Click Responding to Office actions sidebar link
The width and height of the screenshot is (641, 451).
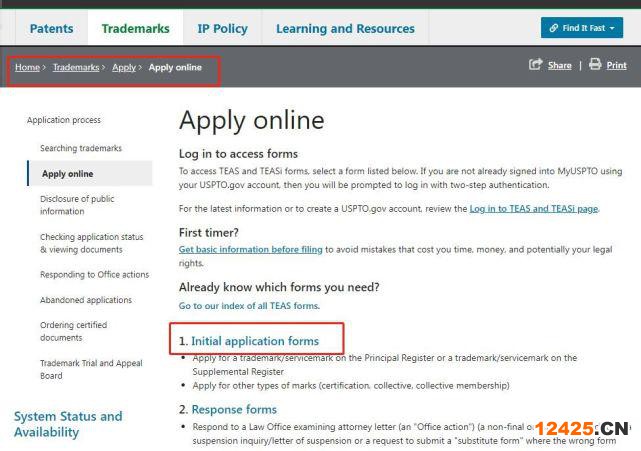coord(94,275)
